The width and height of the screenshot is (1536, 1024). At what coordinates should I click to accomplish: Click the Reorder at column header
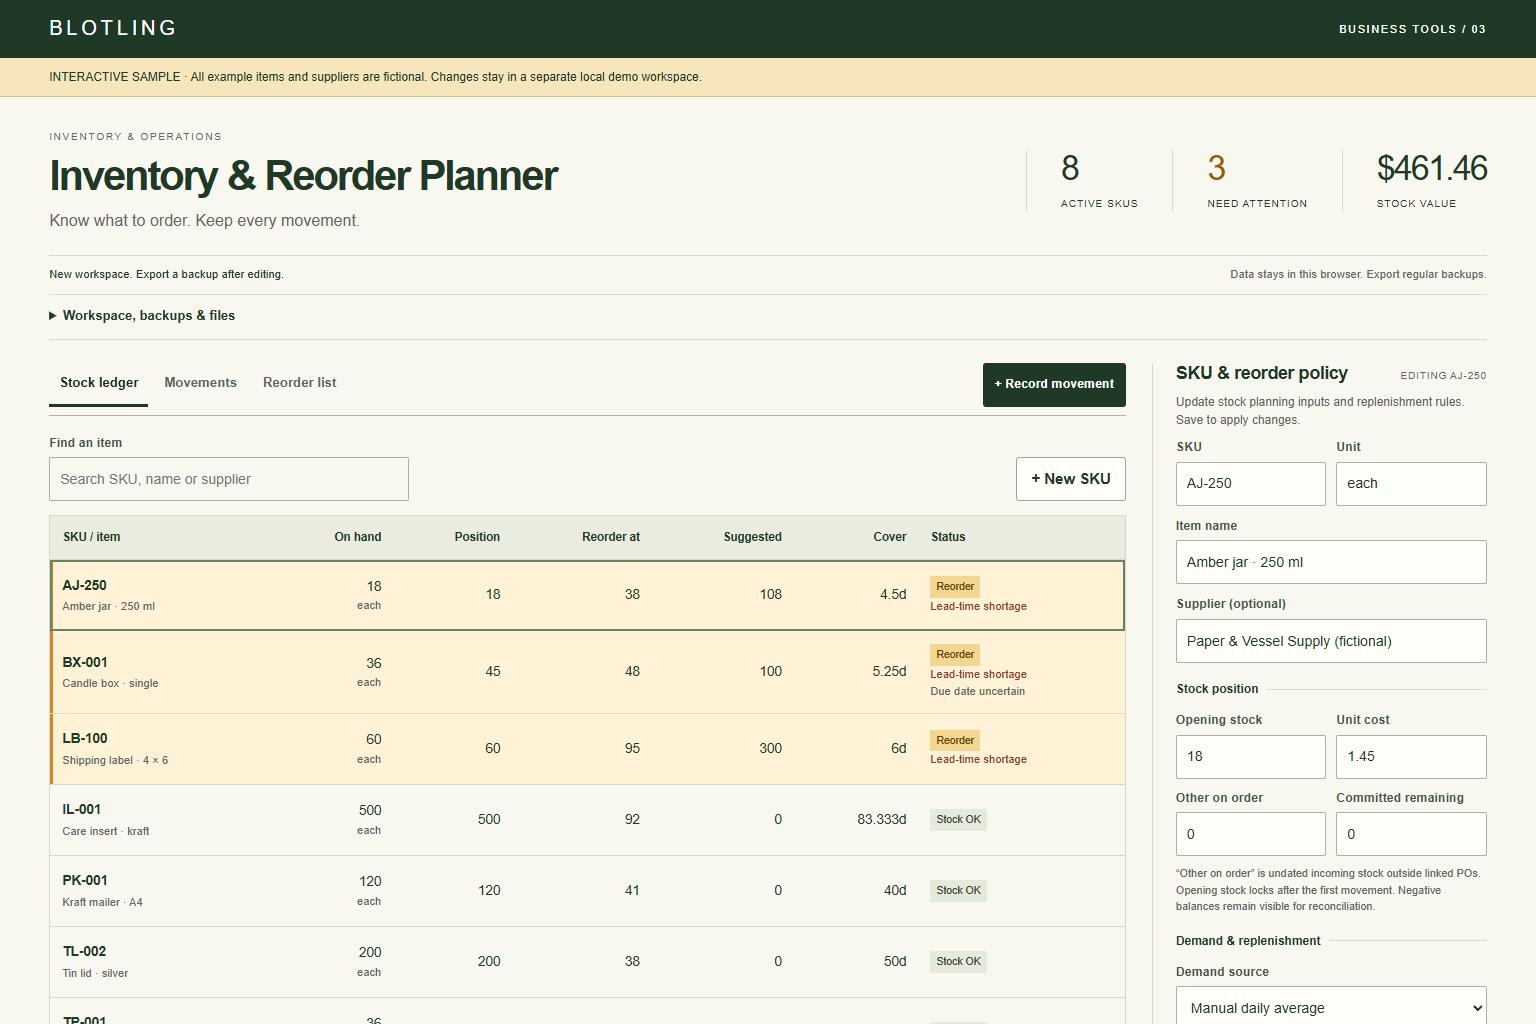(611, 537)
